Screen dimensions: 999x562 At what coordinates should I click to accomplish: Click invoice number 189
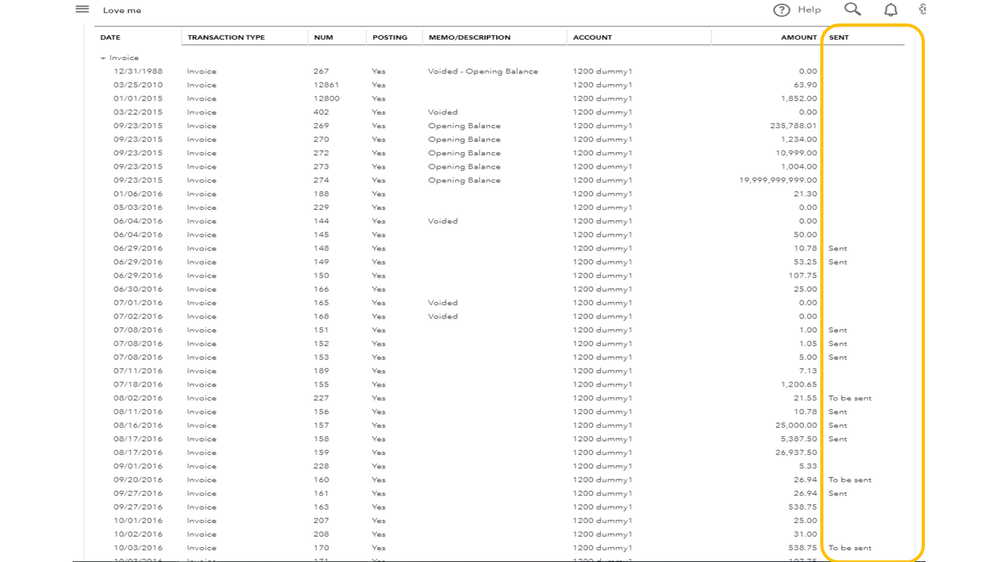(x=321, y=371)
